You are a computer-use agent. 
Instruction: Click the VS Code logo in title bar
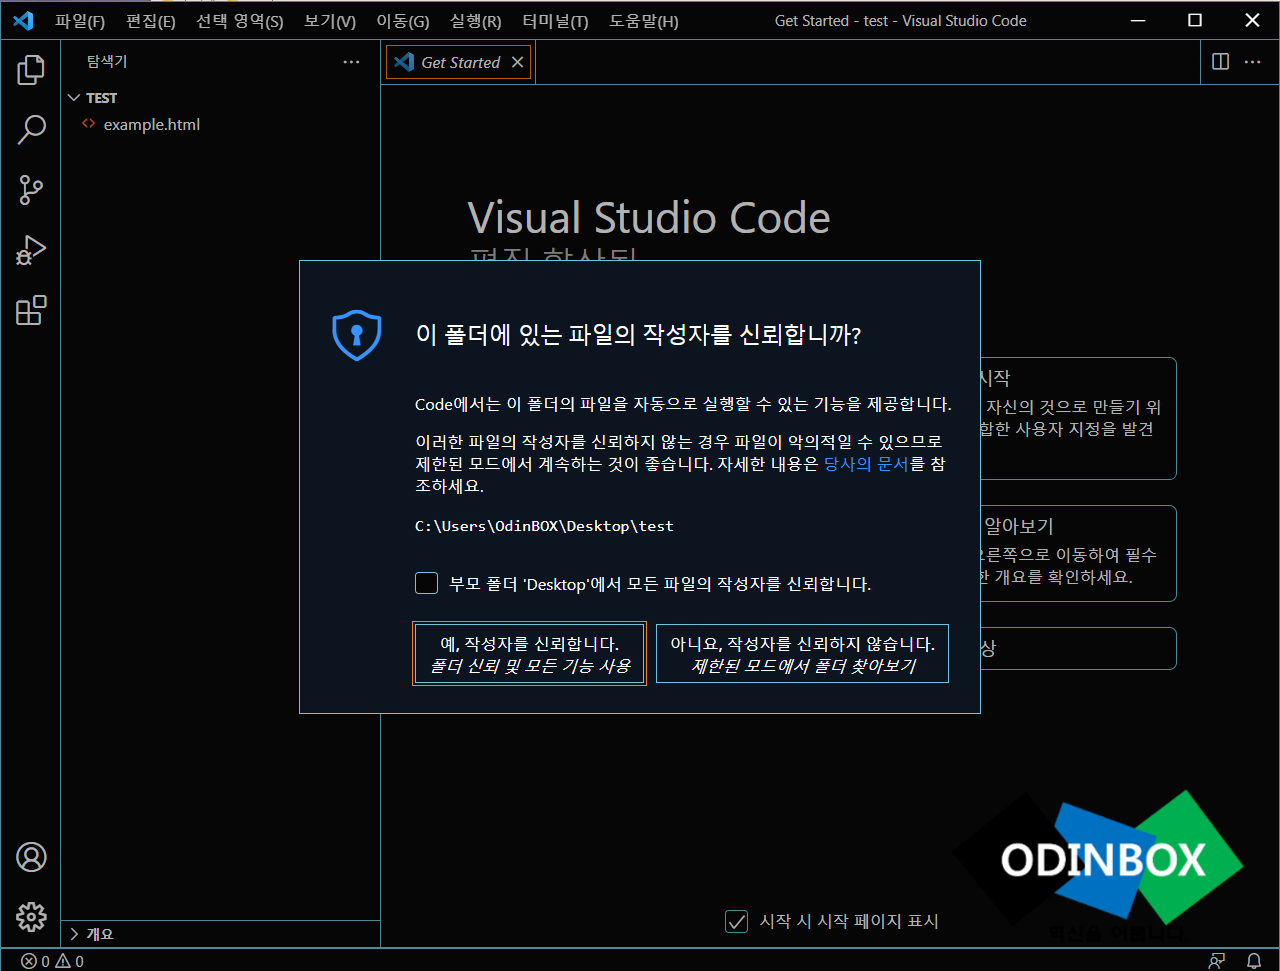[23, 20]
